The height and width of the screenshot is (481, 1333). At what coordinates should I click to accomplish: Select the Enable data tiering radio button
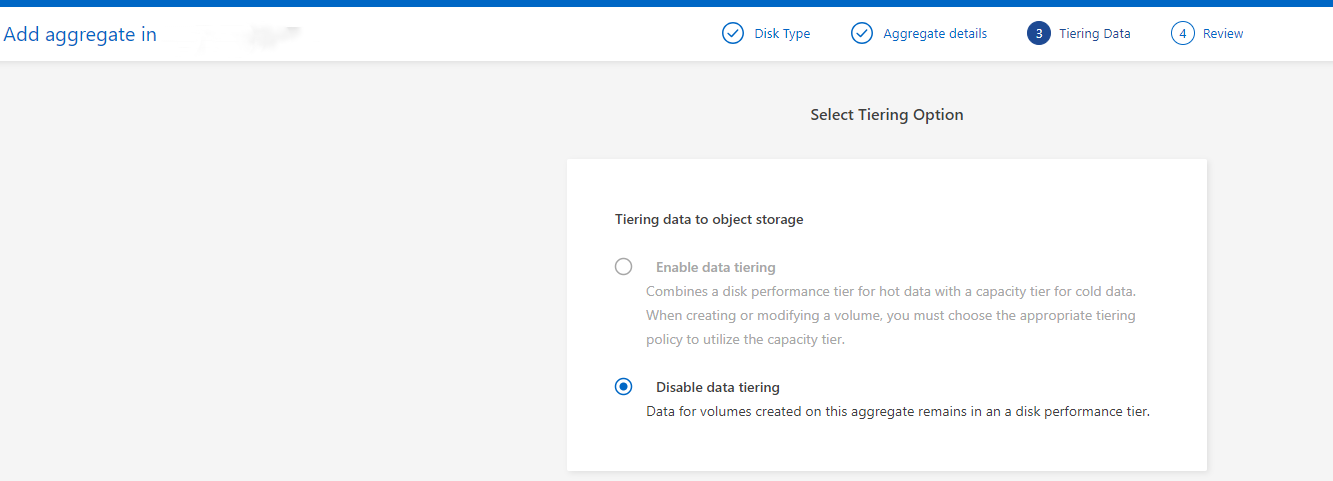pos(623,267)
